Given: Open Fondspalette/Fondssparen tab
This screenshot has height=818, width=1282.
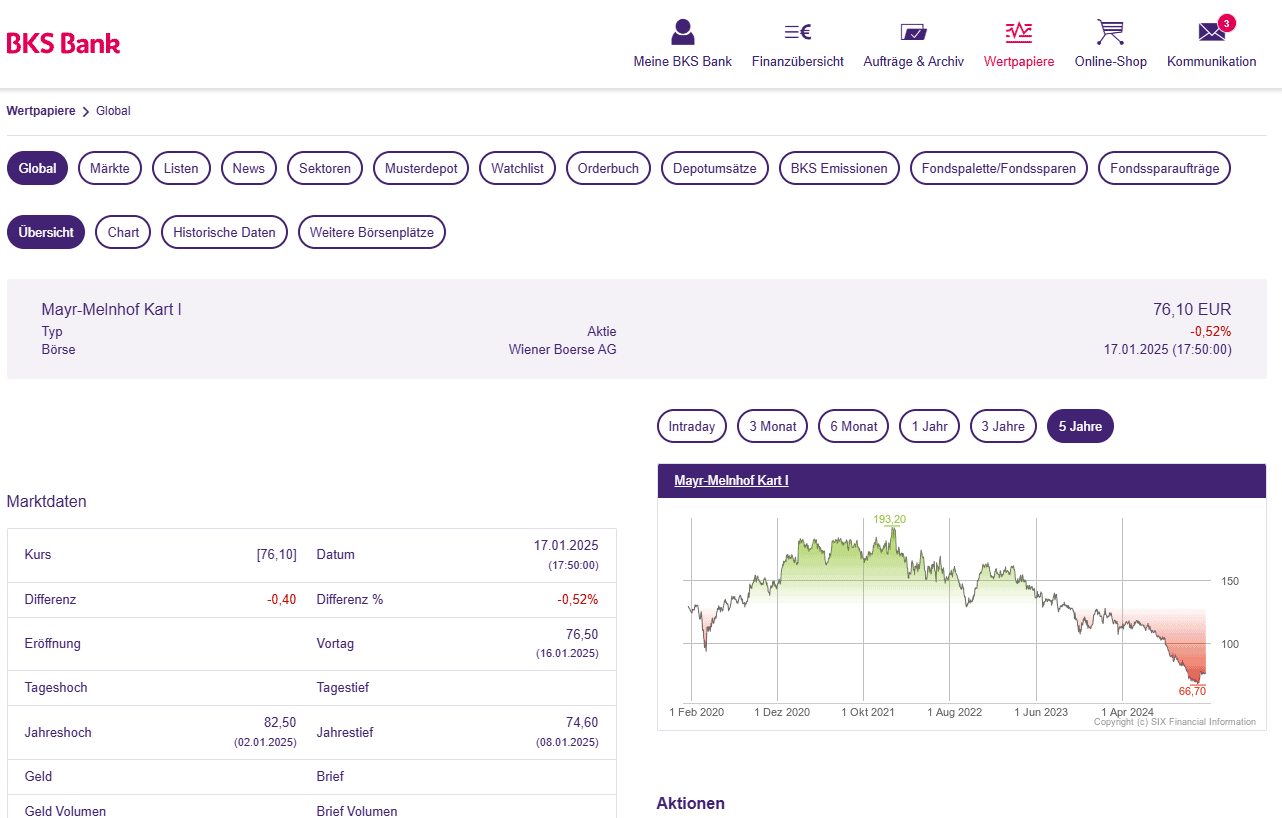Looking at the screenshot, I should (999, 168).
